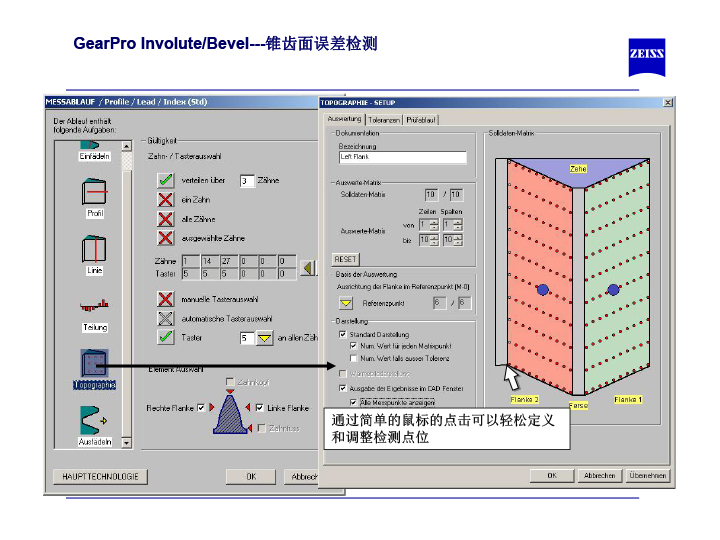Click the RESET button
The image size is (720, 540).
point(345,258)
